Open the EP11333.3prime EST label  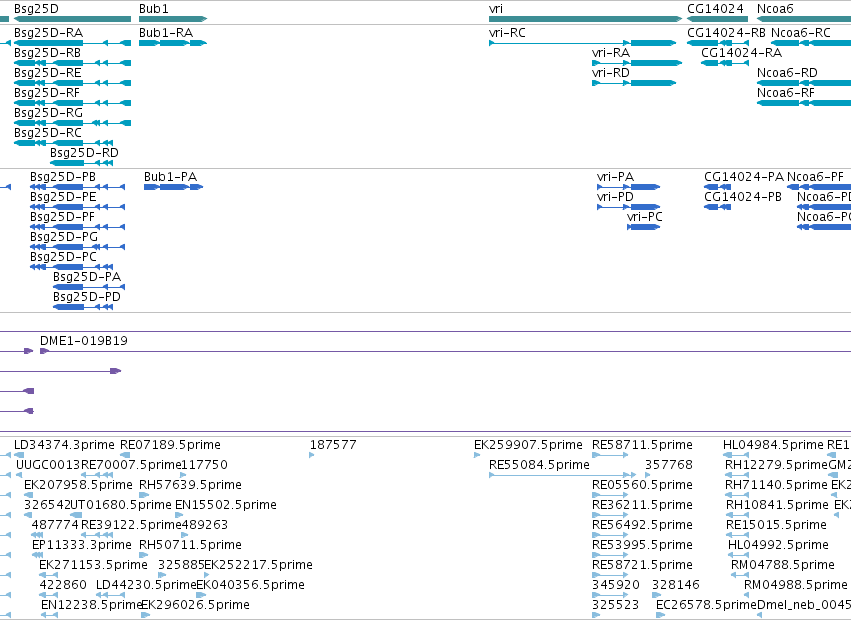pos(82,545)
